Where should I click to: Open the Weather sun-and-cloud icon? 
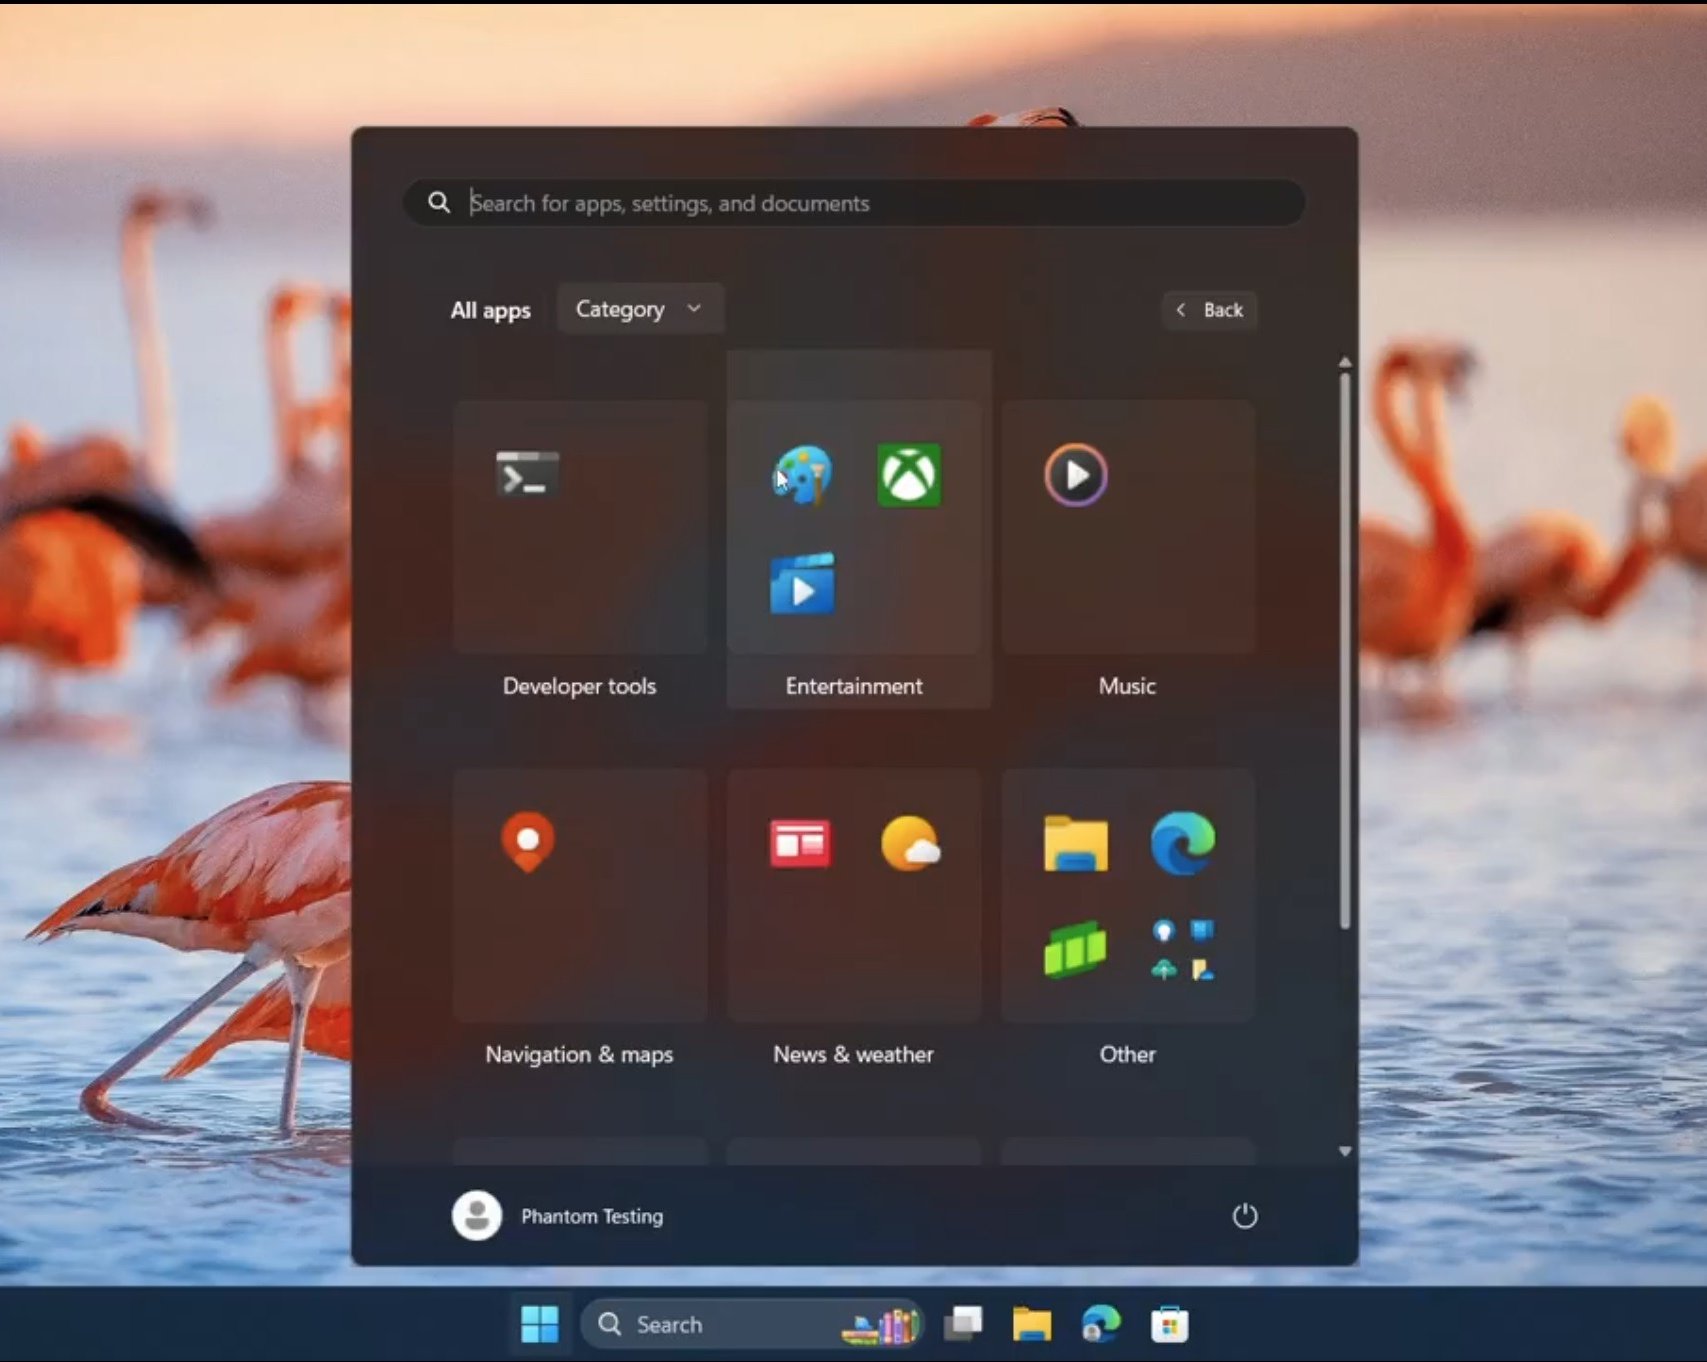[x=910, y=843]
